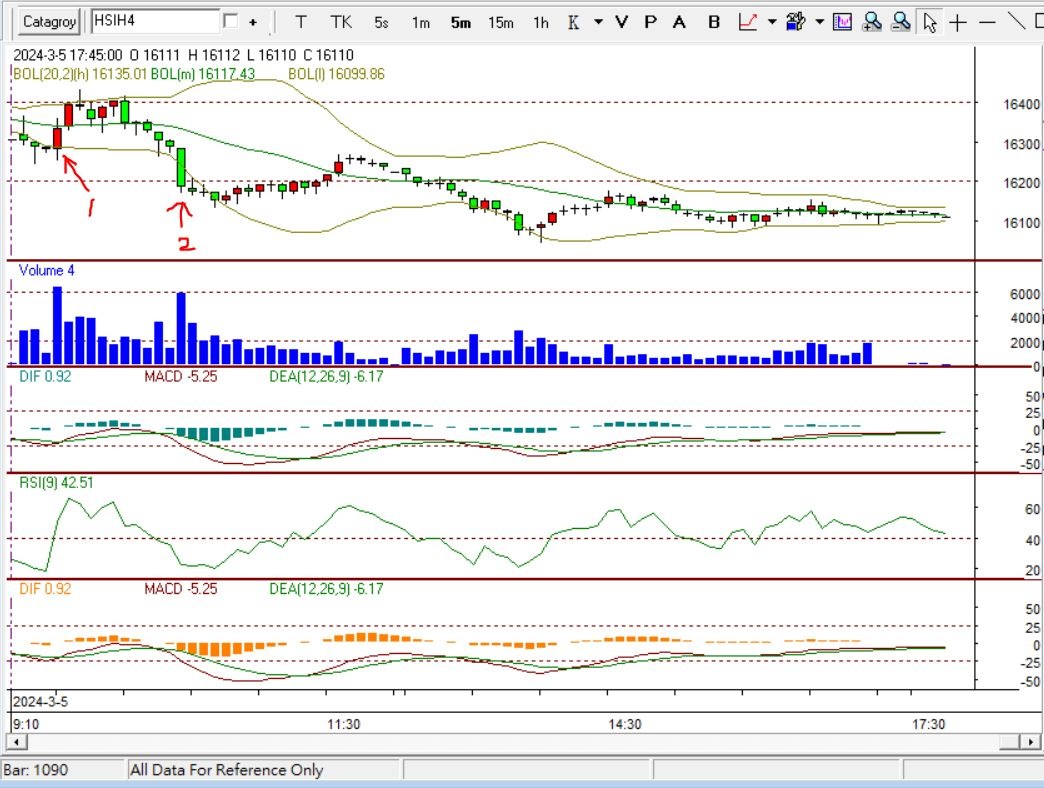1044x788 pixels.
Task: Select the crosshair cursor tool
Action: coord(958,22)
